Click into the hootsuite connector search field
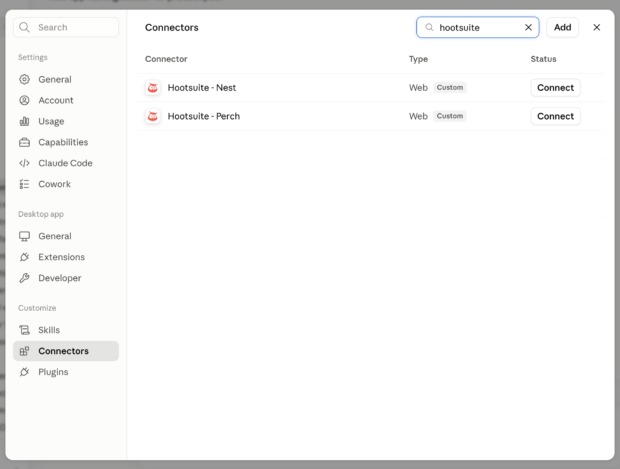The image size is (620, 469). pos(478,27)
